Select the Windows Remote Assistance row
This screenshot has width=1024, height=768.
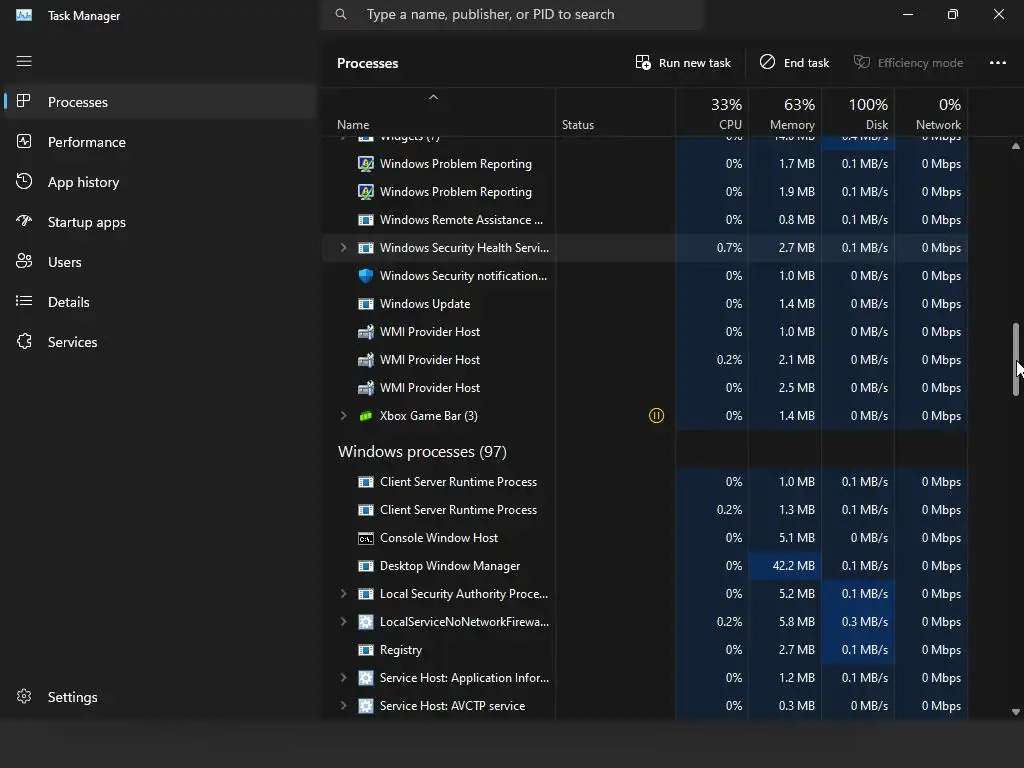tap(645, 220)
